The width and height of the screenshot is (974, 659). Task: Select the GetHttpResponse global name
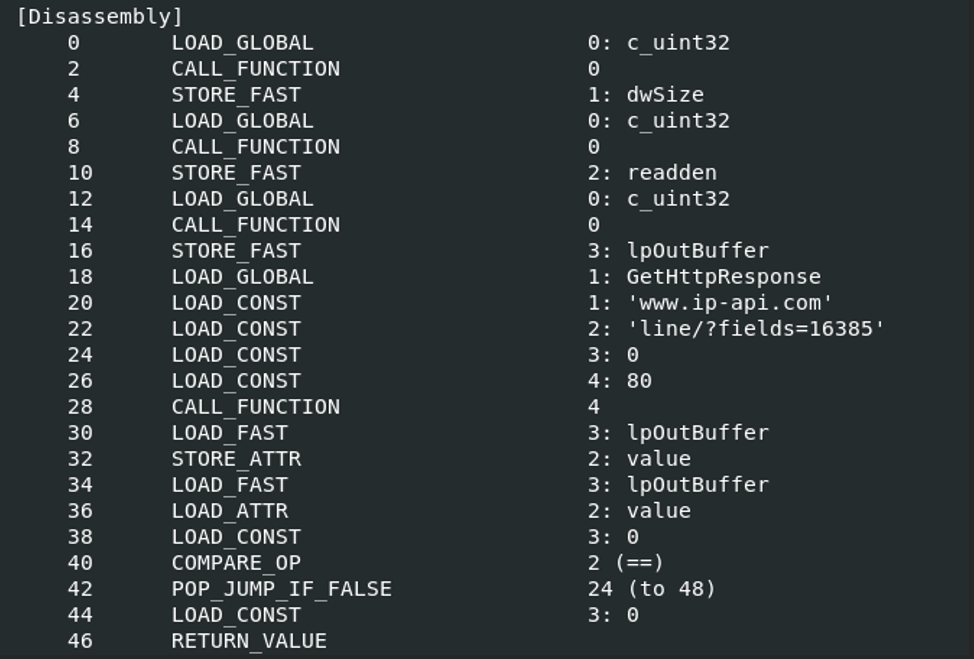(724, 276)
